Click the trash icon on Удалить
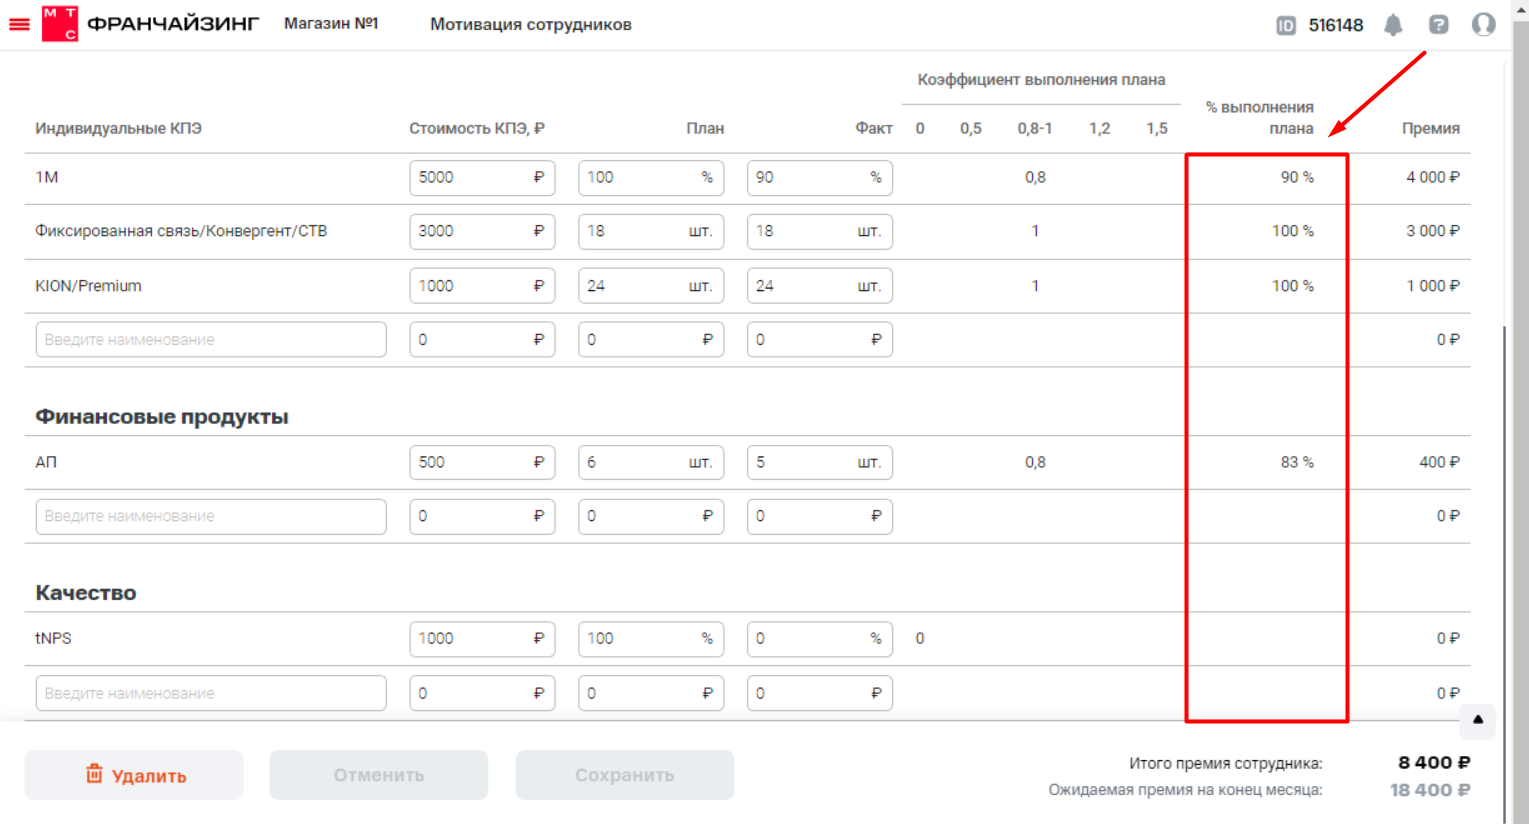Image resolution: width=1529 pixels, height=824 pixels. point(94,774)
